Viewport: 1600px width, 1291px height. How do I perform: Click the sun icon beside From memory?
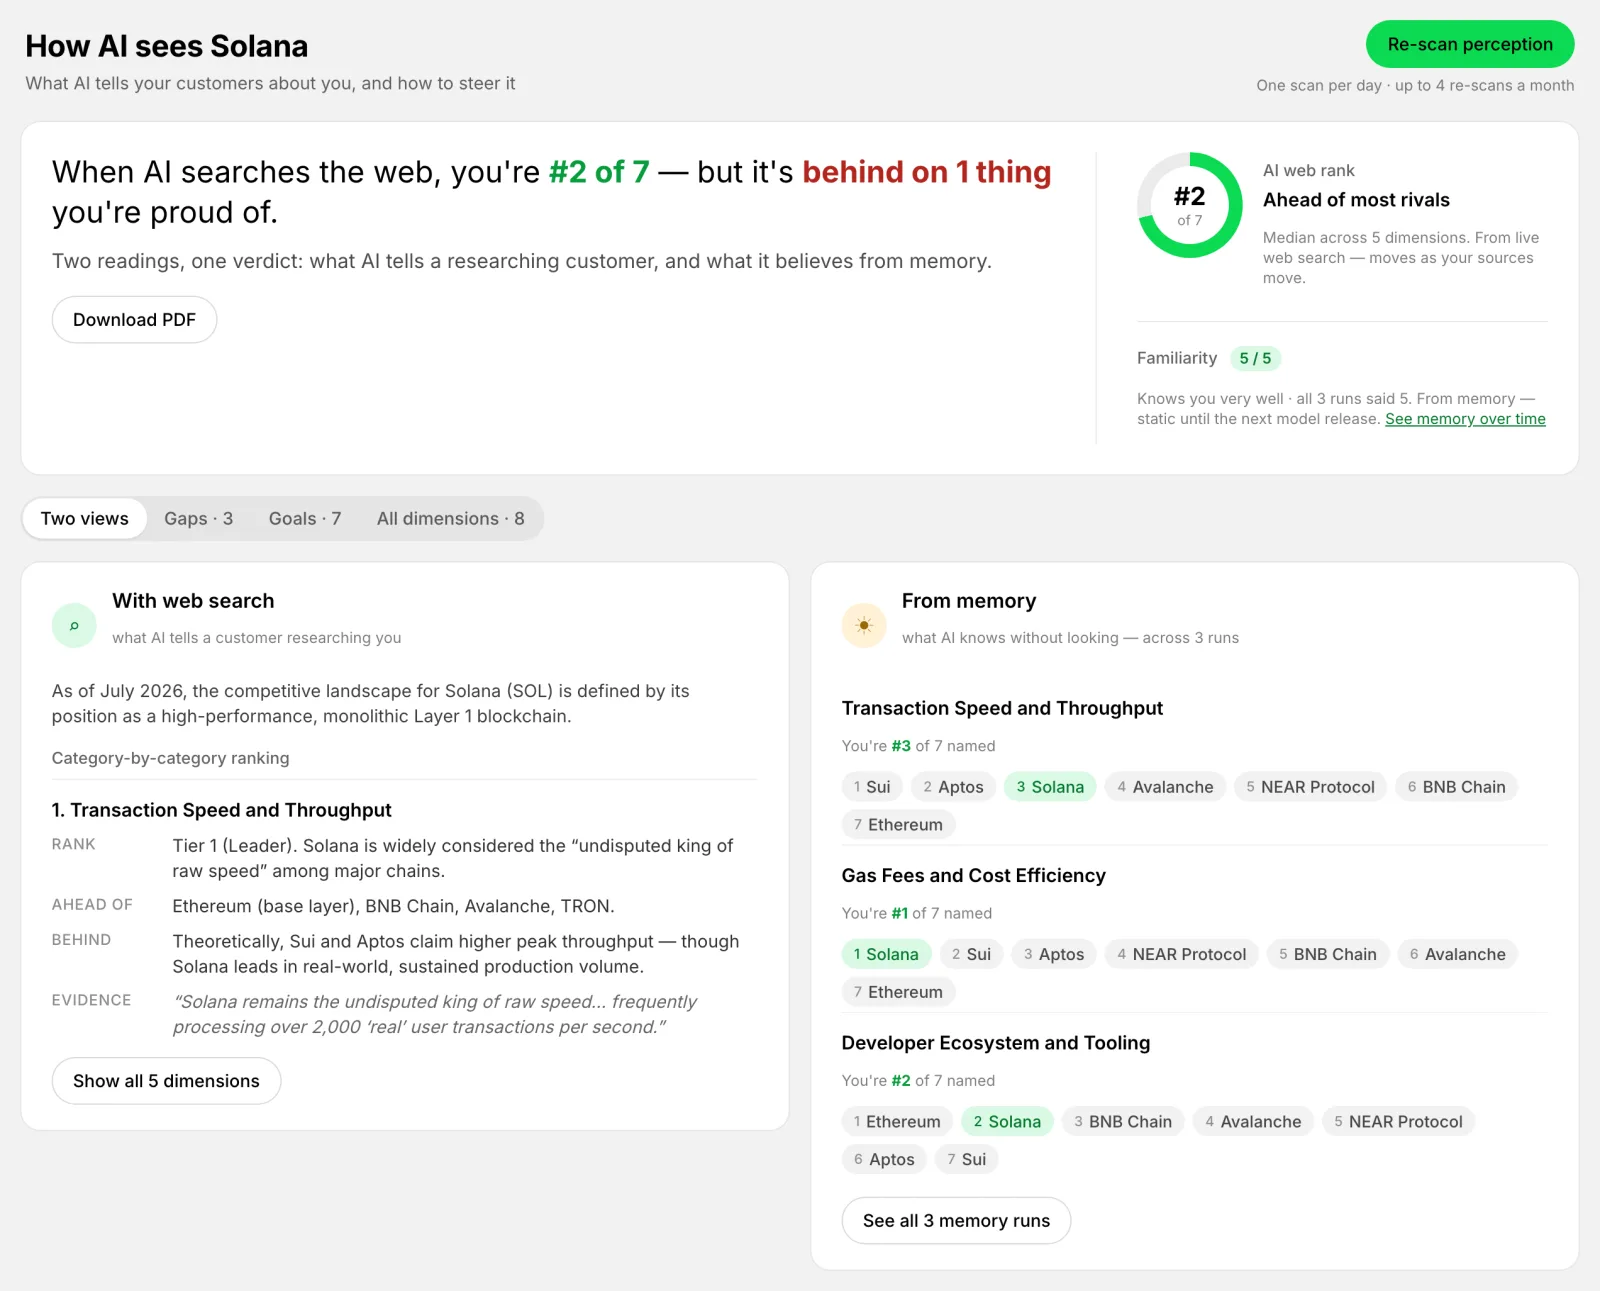click(864, 626)
